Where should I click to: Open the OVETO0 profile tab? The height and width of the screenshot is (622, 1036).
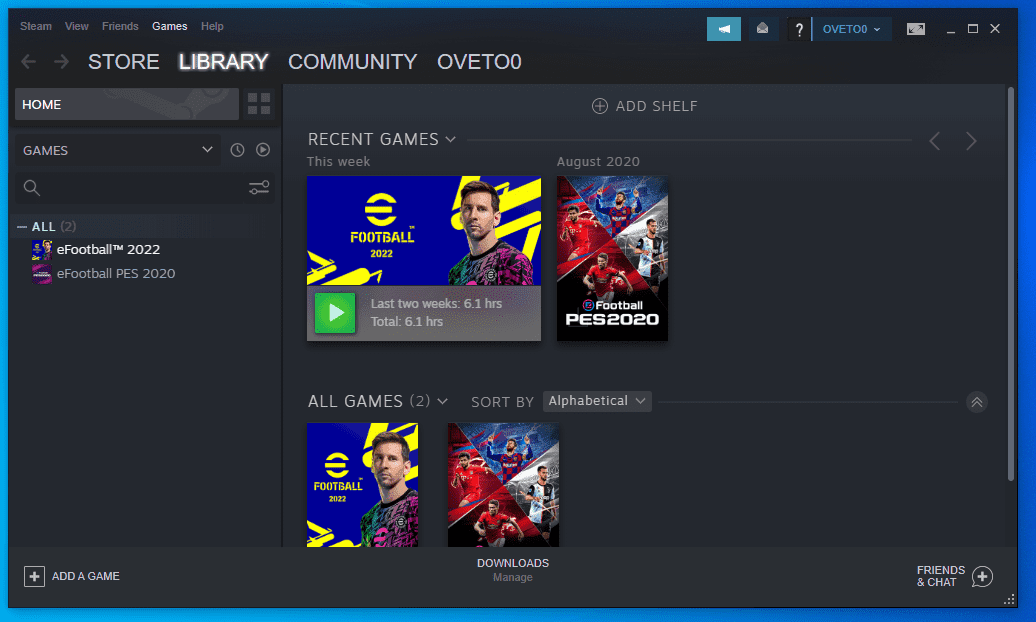tap(479, 61)
